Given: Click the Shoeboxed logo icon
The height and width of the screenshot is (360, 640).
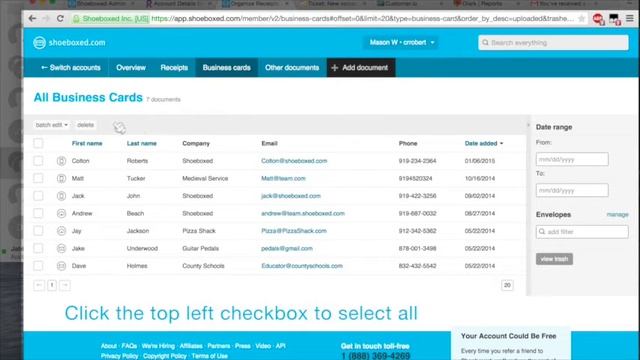Looking at the screenshot, I should pyautogui.click(x=40, y=42).
